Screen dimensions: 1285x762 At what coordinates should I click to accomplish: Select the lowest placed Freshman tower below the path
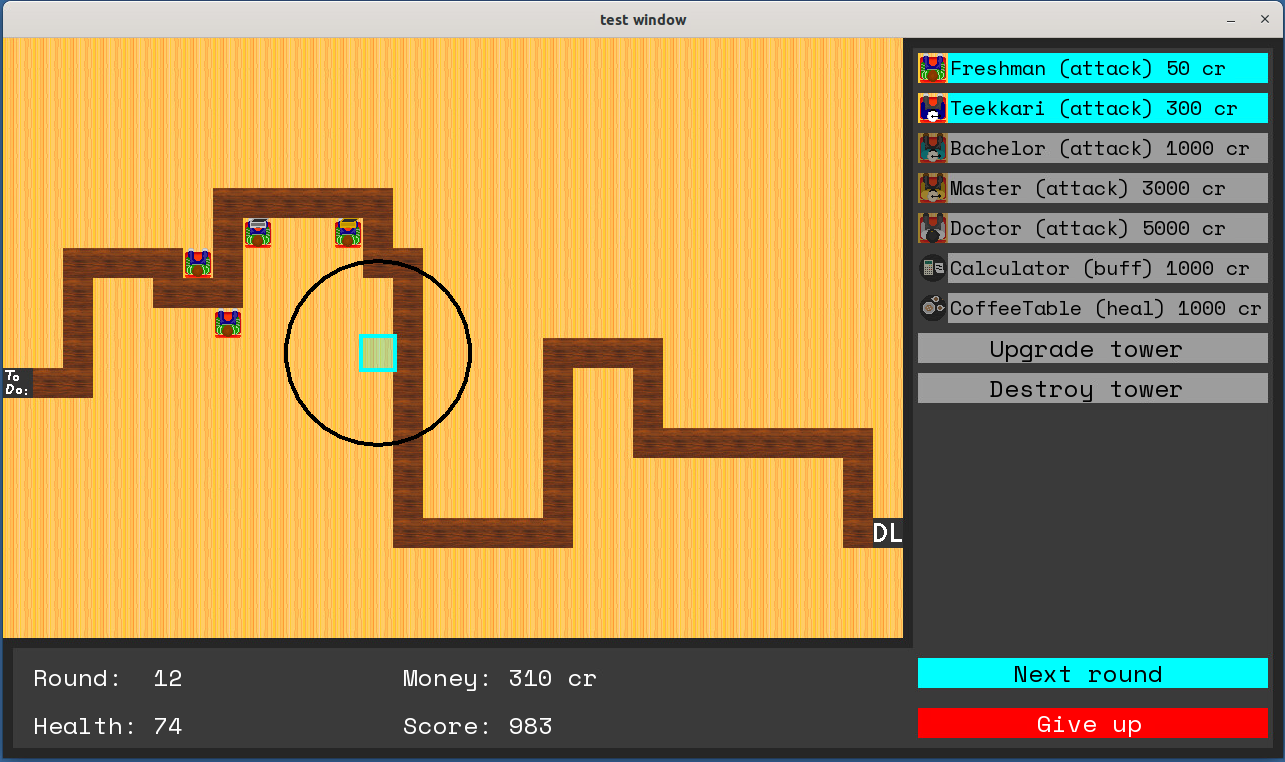pyautogui.click(x=228, y=323)
